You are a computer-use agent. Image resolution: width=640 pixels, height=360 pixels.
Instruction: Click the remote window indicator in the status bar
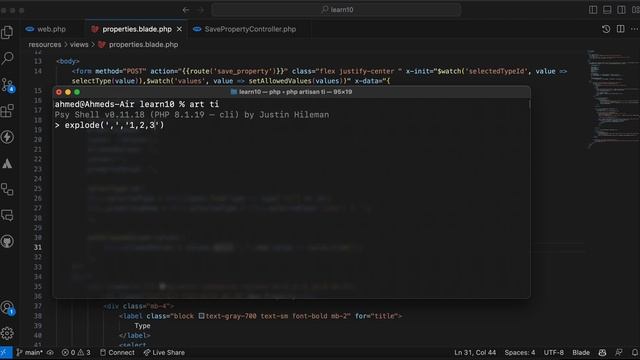pyautogui.click(x=5, y=353)
